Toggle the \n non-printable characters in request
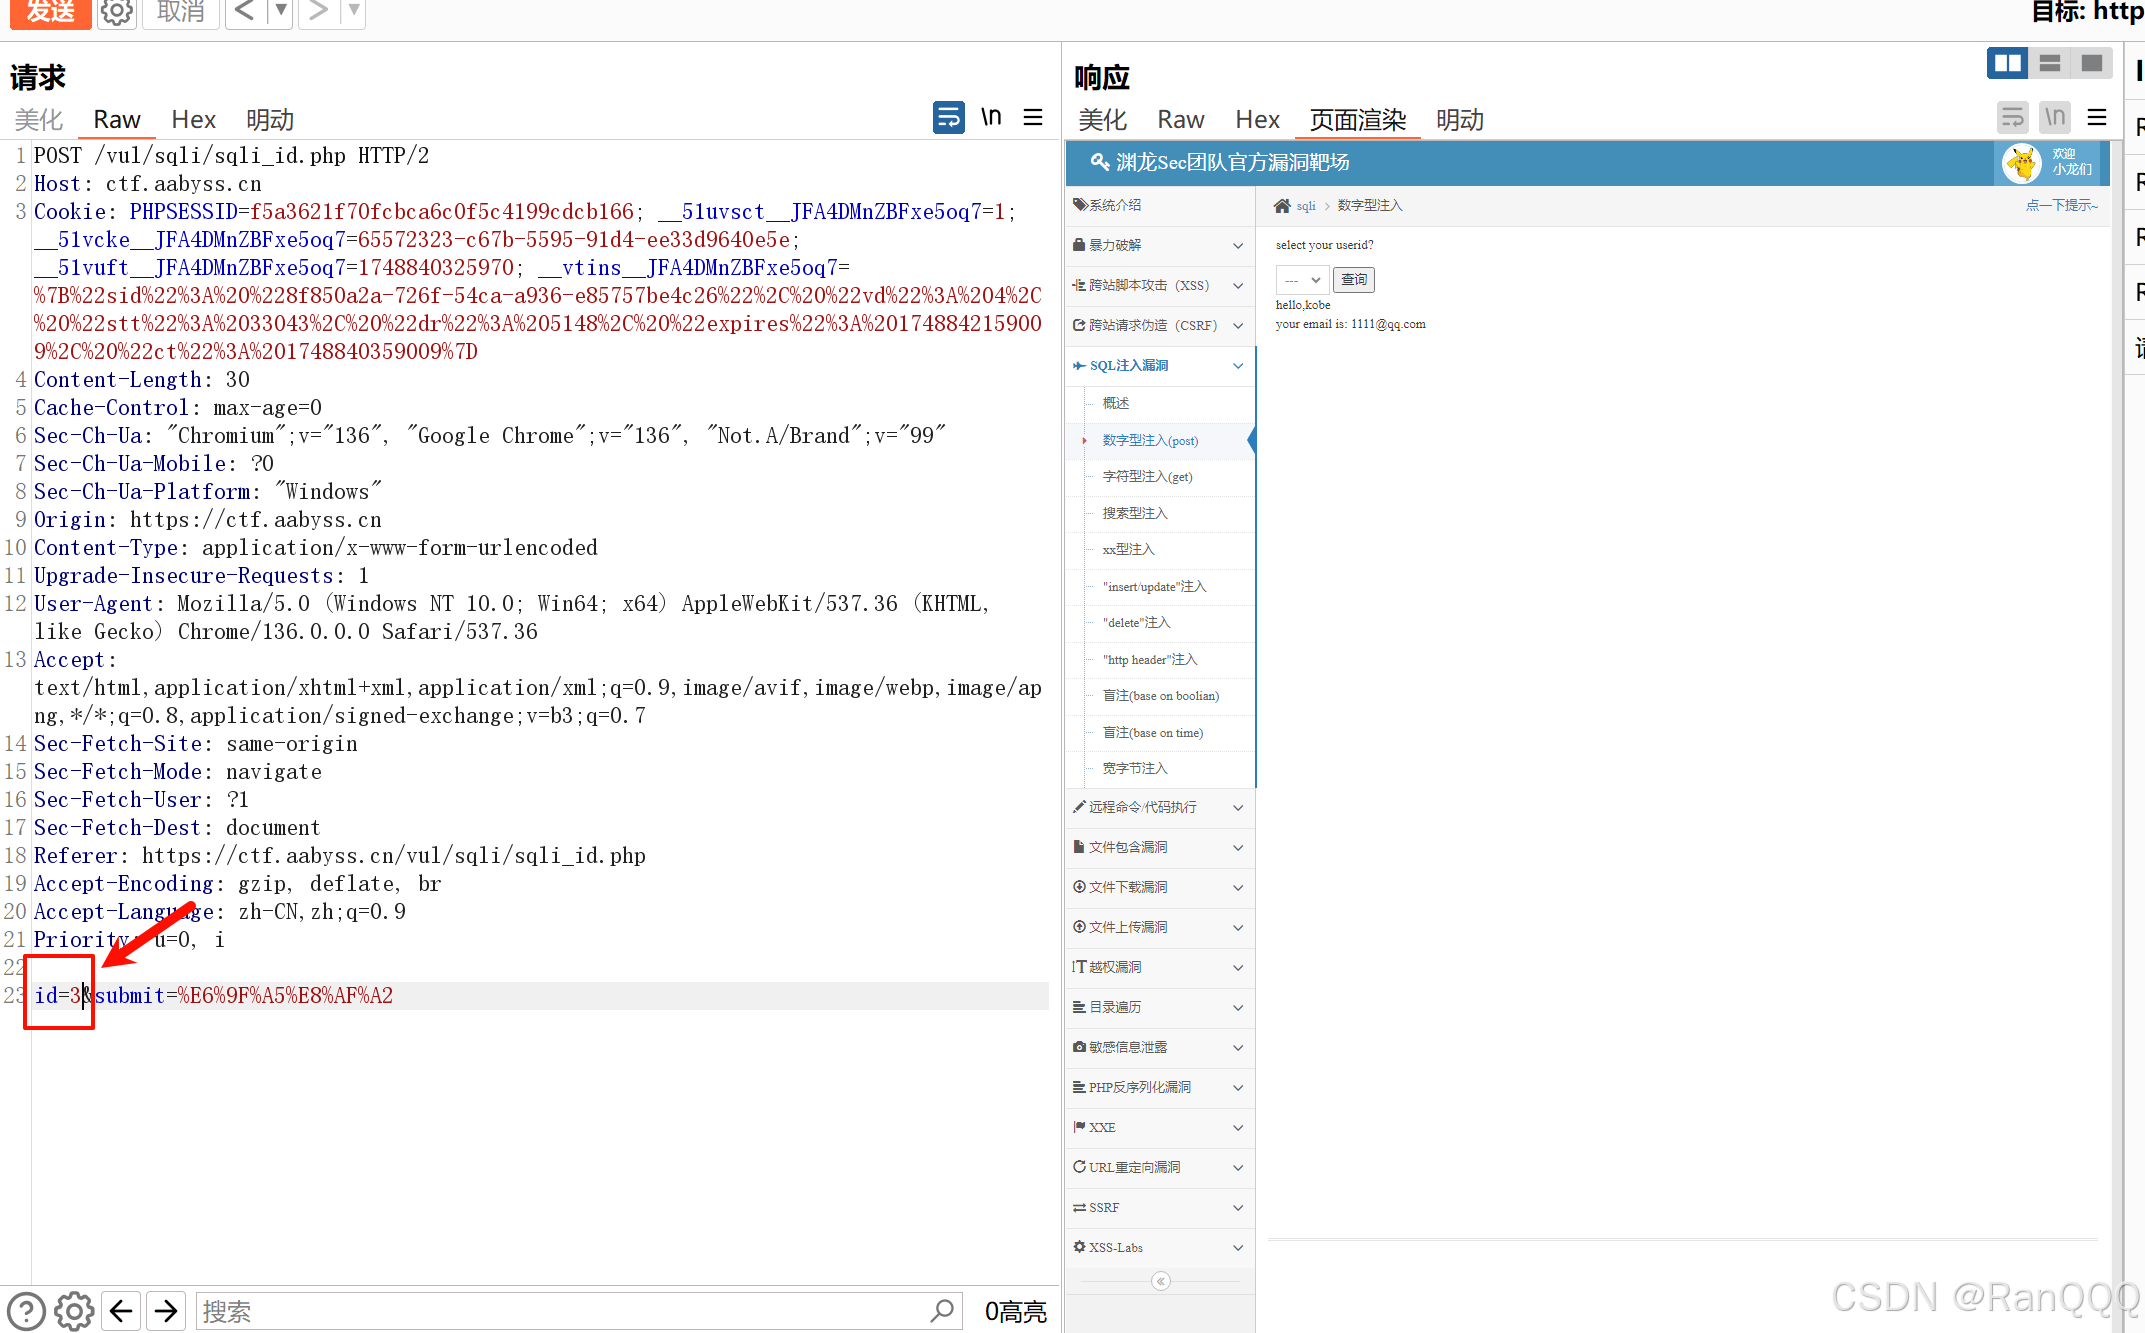 pos(991,118)
